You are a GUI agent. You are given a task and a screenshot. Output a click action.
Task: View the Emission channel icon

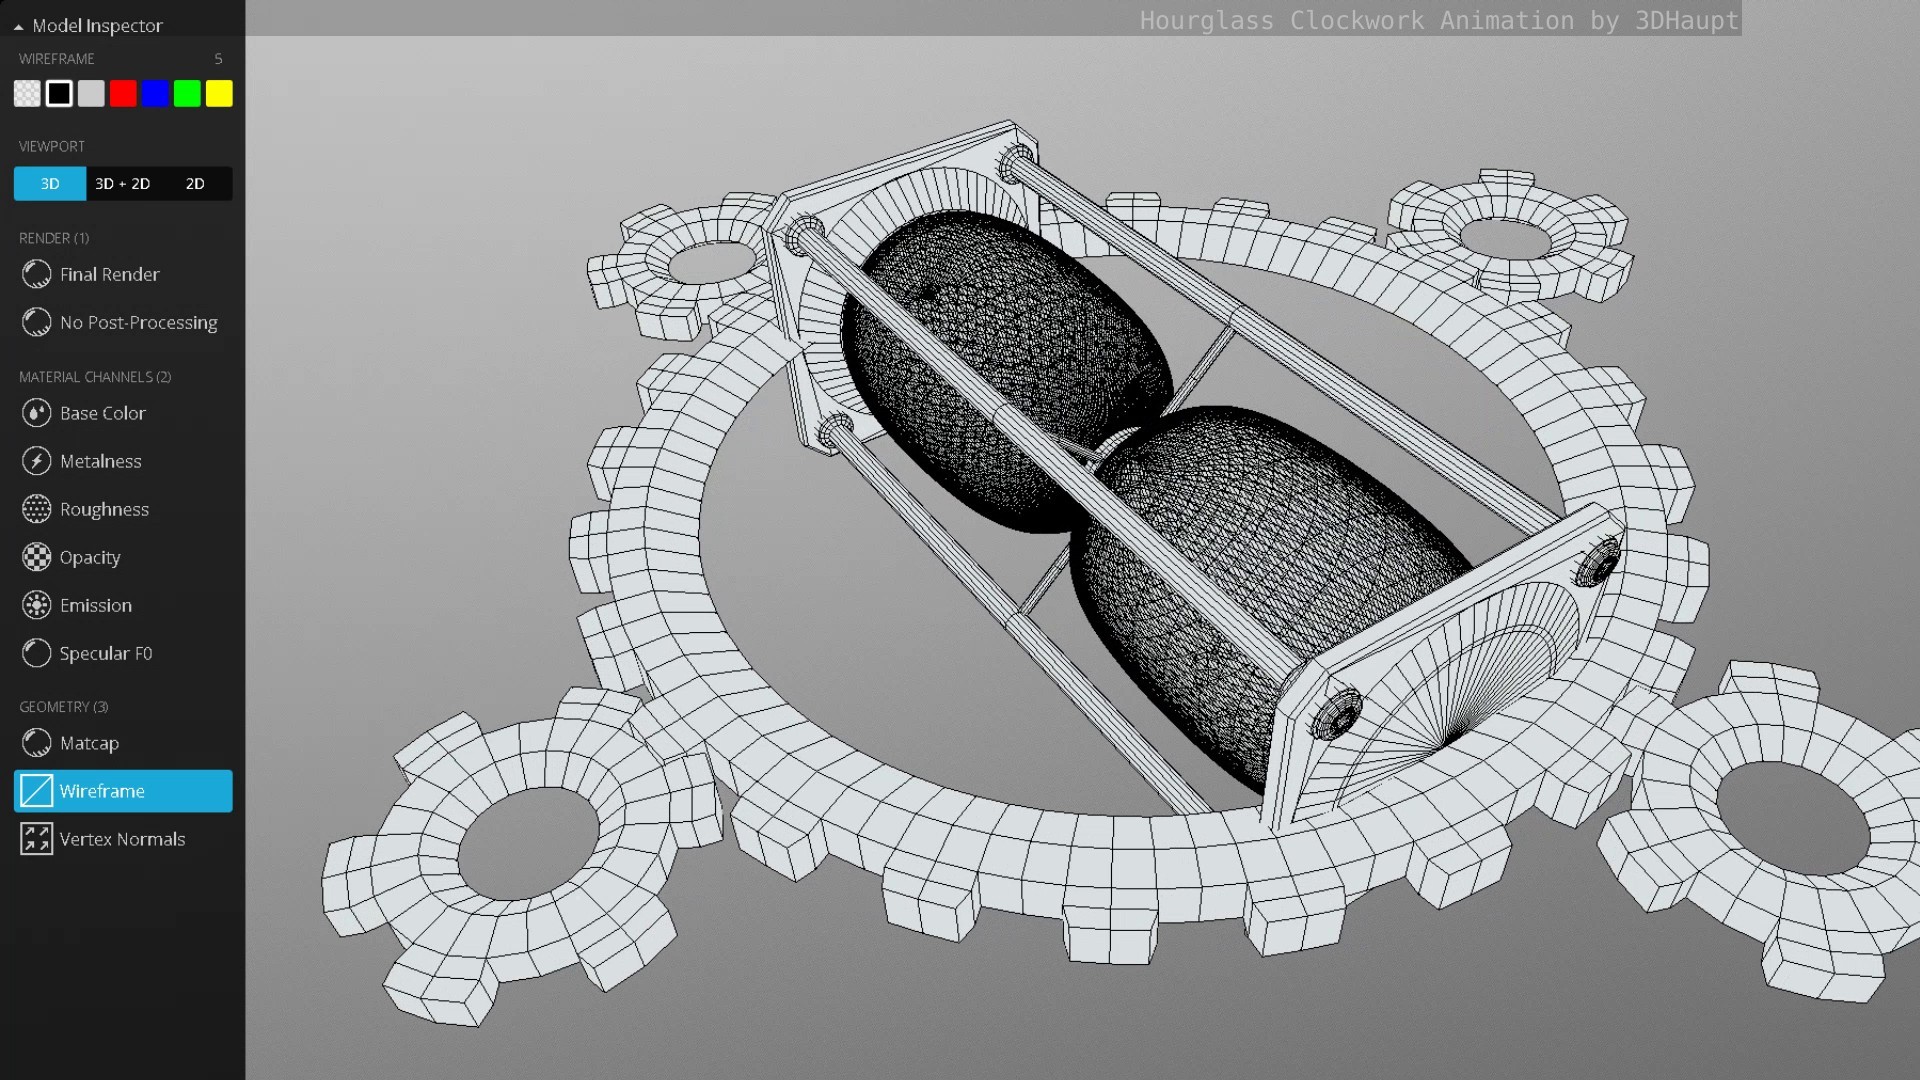36,605
